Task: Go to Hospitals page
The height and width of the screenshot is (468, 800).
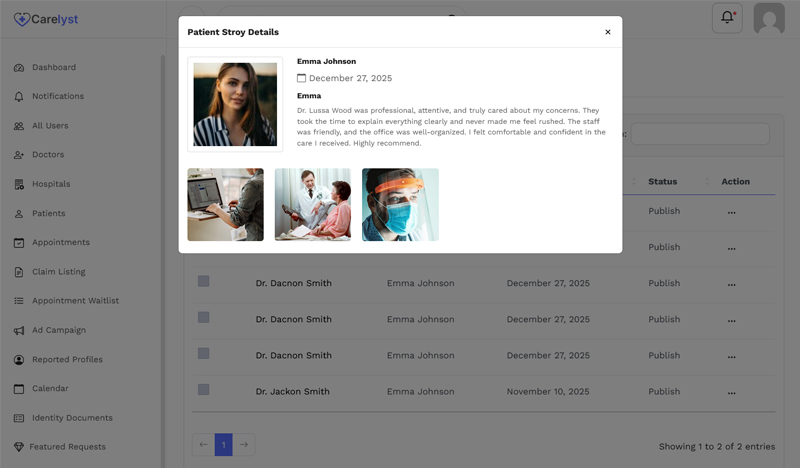Action: coord(51,184)
